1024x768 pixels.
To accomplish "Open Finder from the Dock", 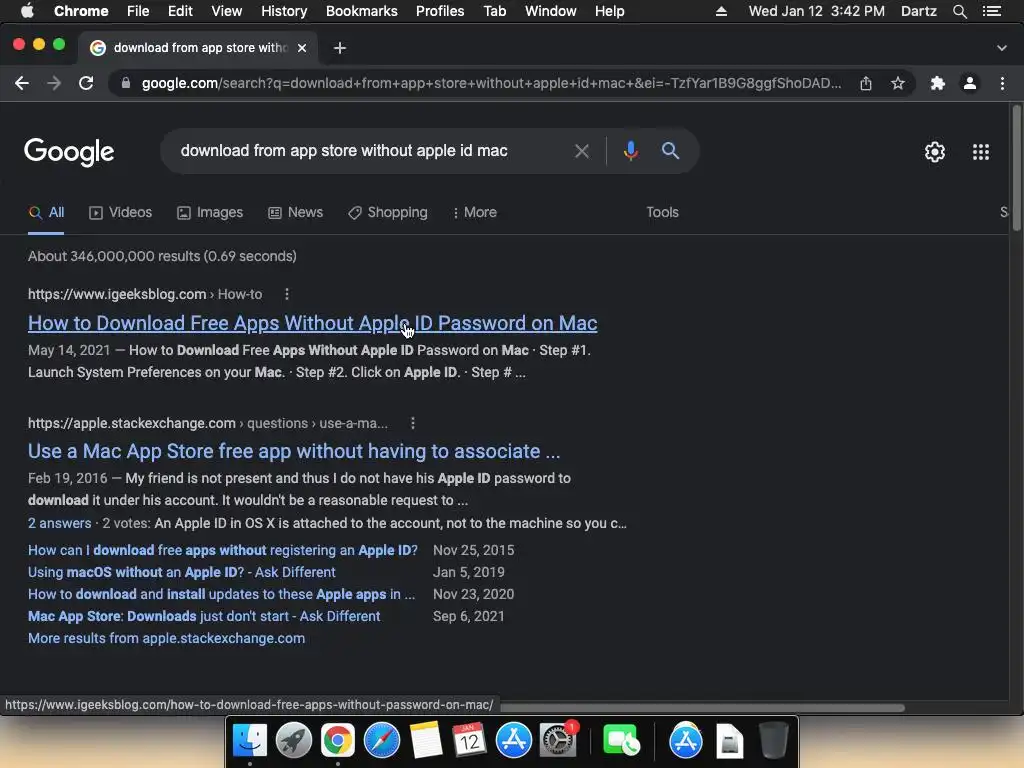I will click(249, 740).
